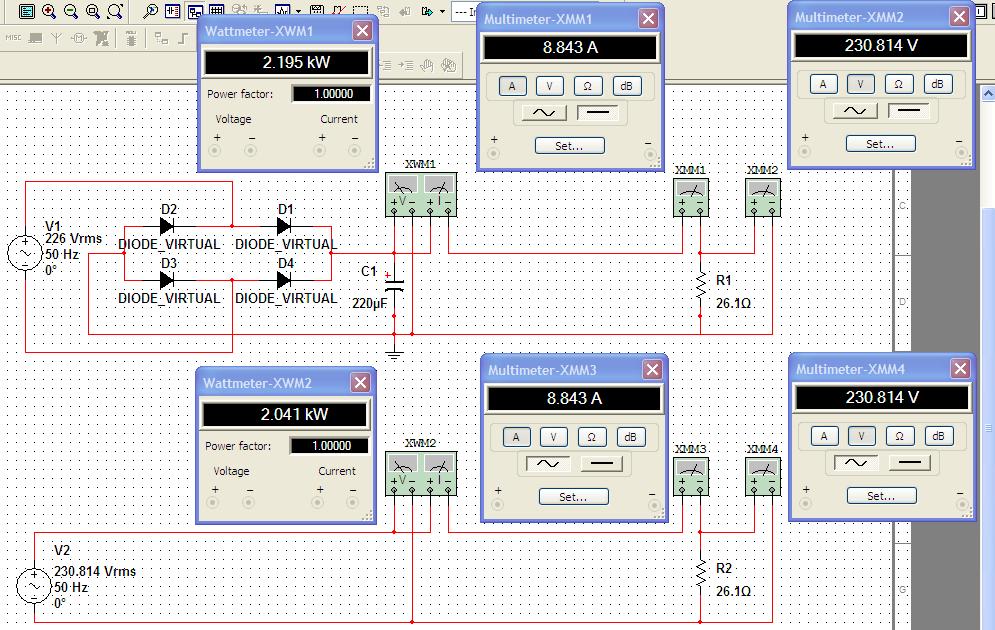Close the Multimeter-XMM3 window

point(652,369)
